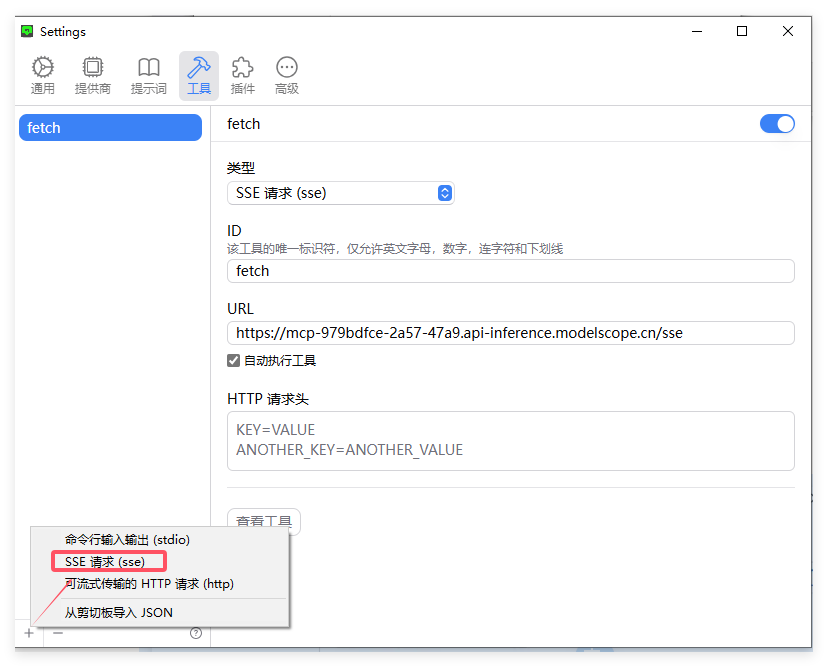Click the URL input field

point(510,333)
